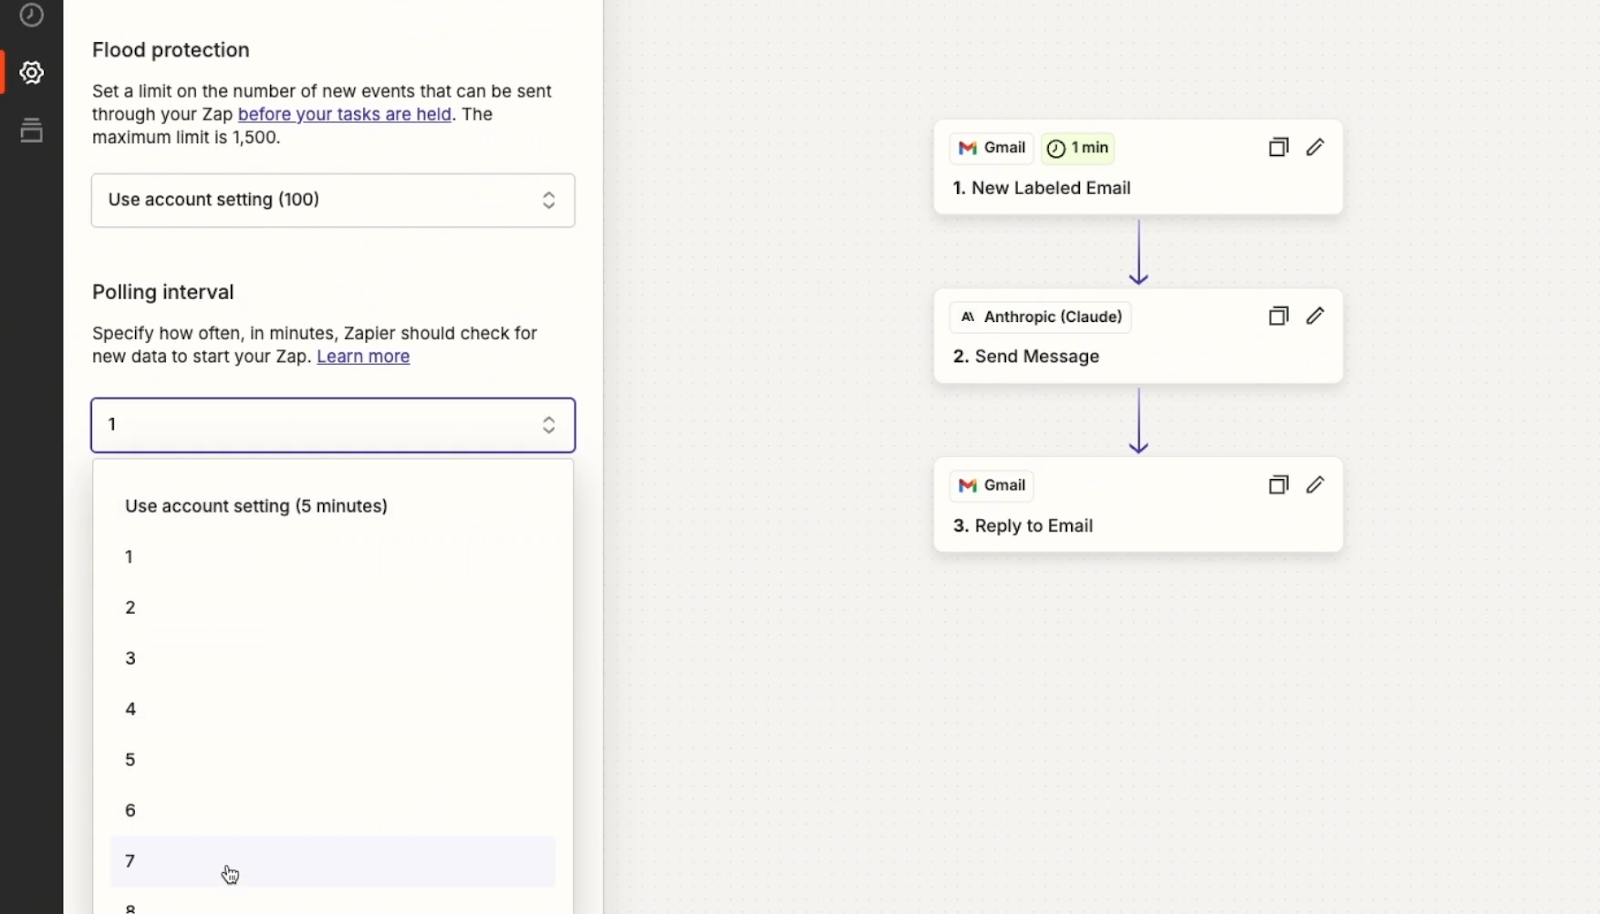Edit the Send Message step pencil
Screen dimensions: 1600x914
pyautogui.click(x=1315, y=316)
